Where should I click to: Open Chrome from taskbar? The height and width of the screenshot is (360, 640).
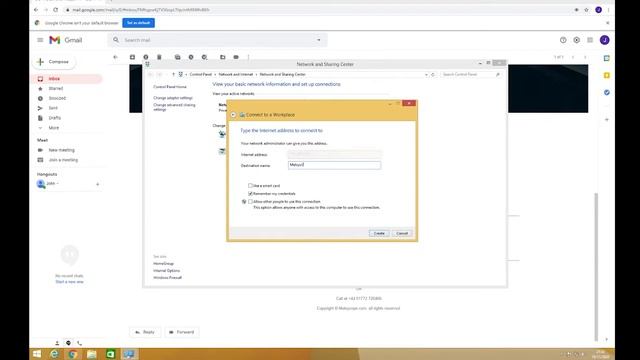click(73, 354)
